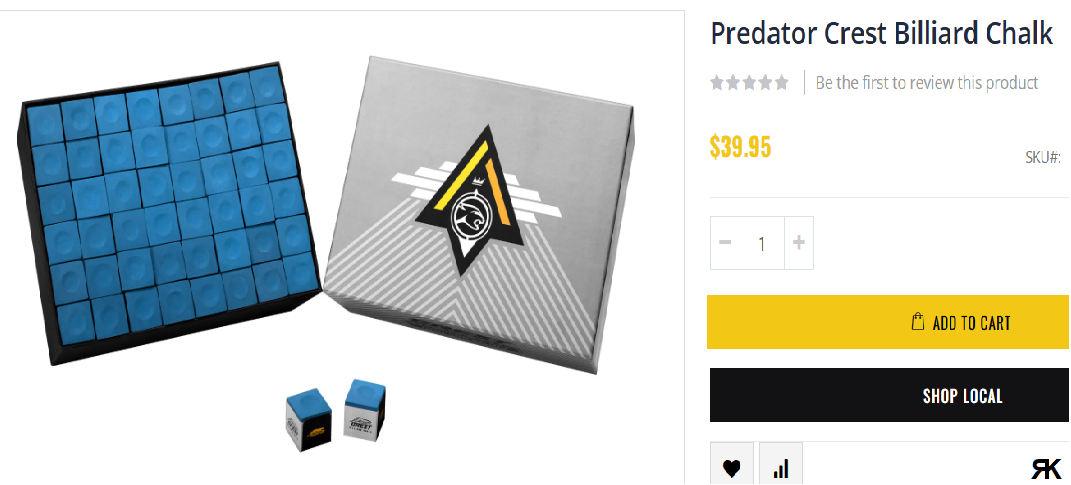Image resolution: width=1071 pixels, height=485 pixels.
Task: Increase quantity with the plus button
Action: coord(798,242)
